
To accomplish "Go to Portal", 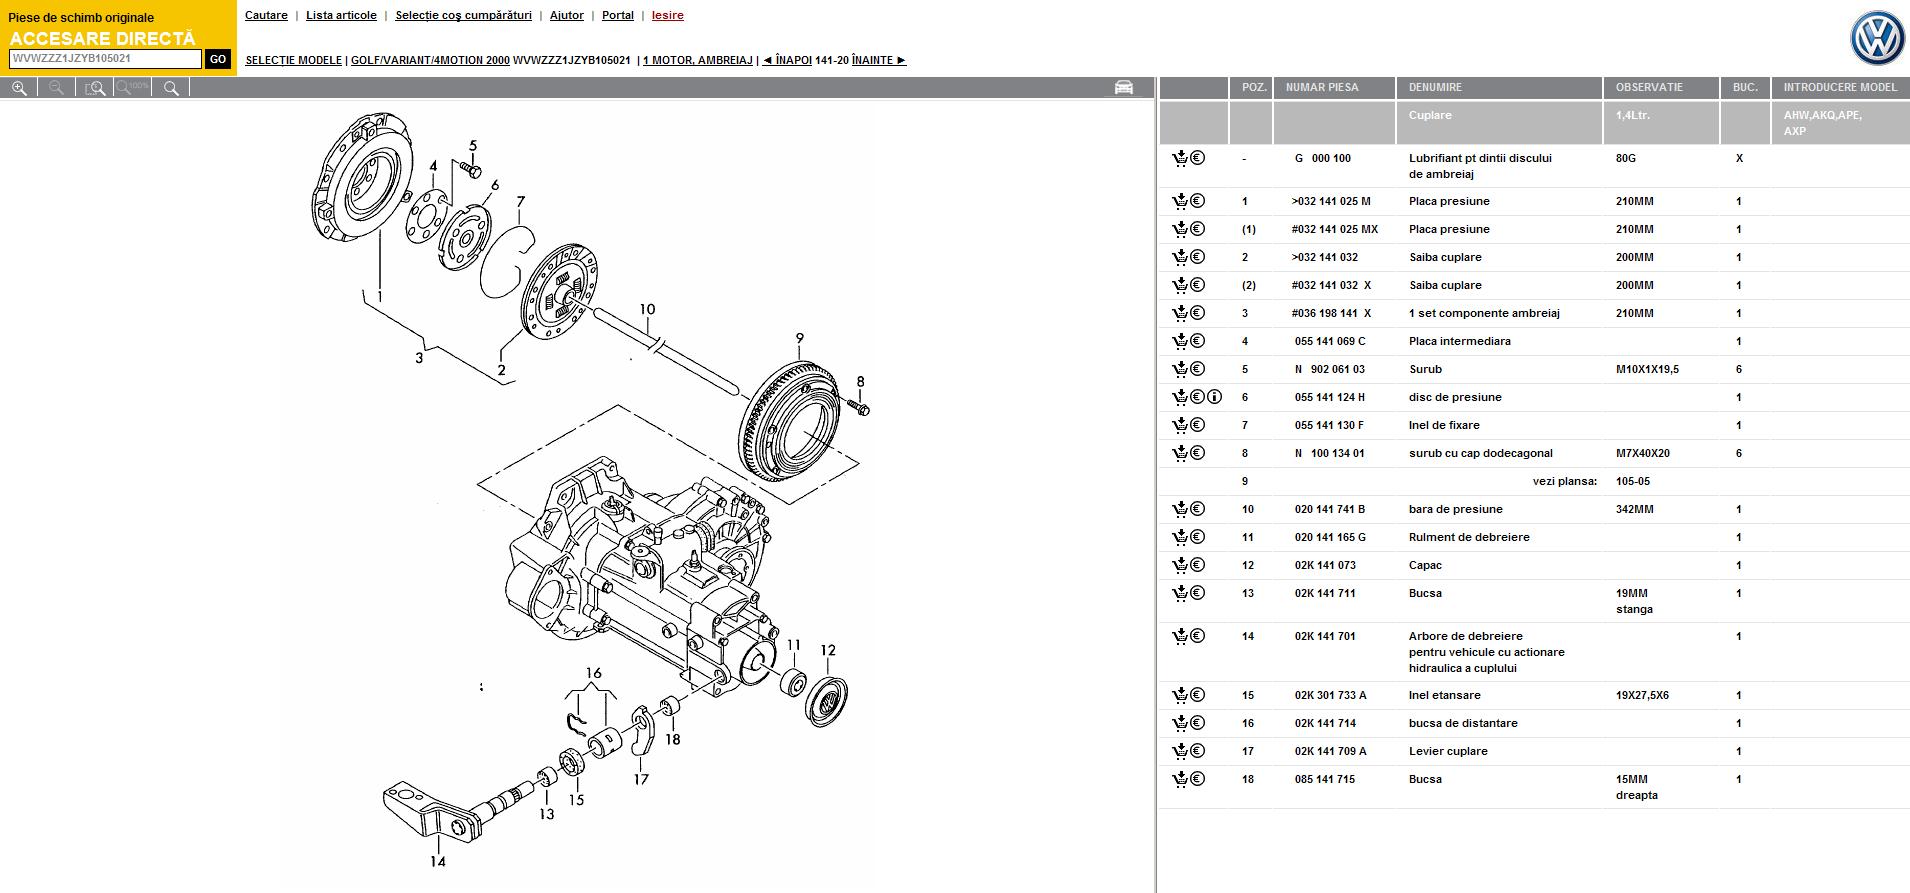I will pyautogui.click(x=618, y=15).
